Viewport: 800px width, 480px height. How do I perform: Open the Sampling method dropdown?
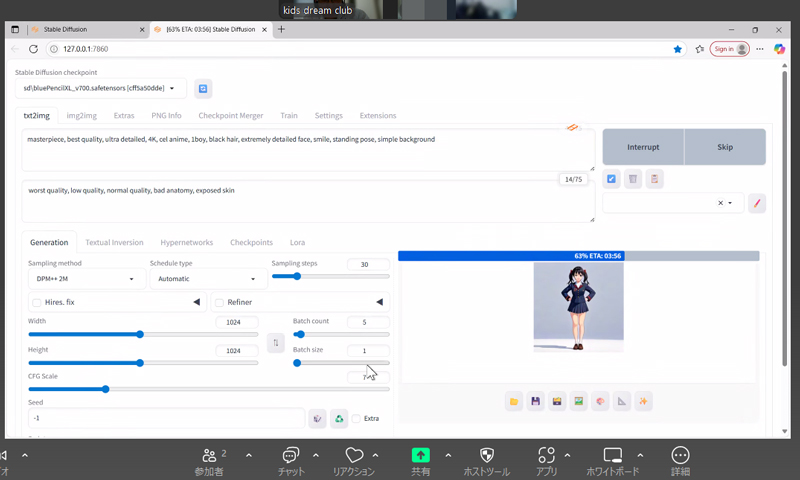click(85, 279)
